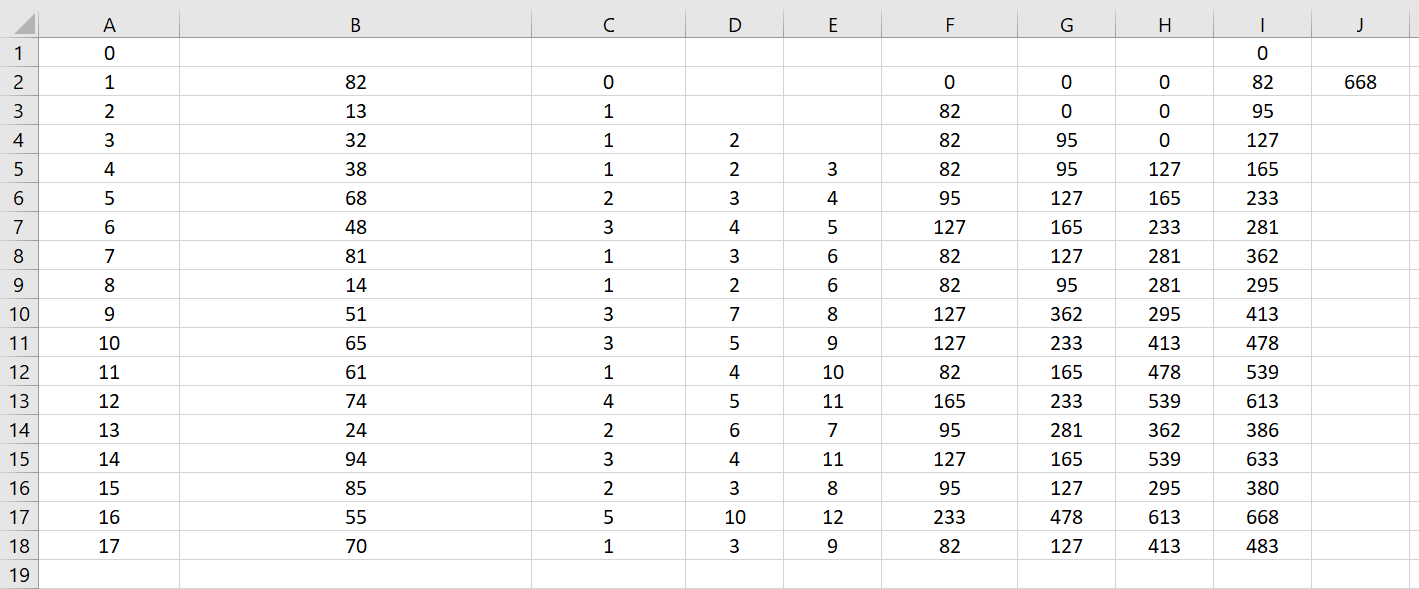
Task: Select cell B15 containing 94
Action: pyautogui.click(x=355, y=459)
